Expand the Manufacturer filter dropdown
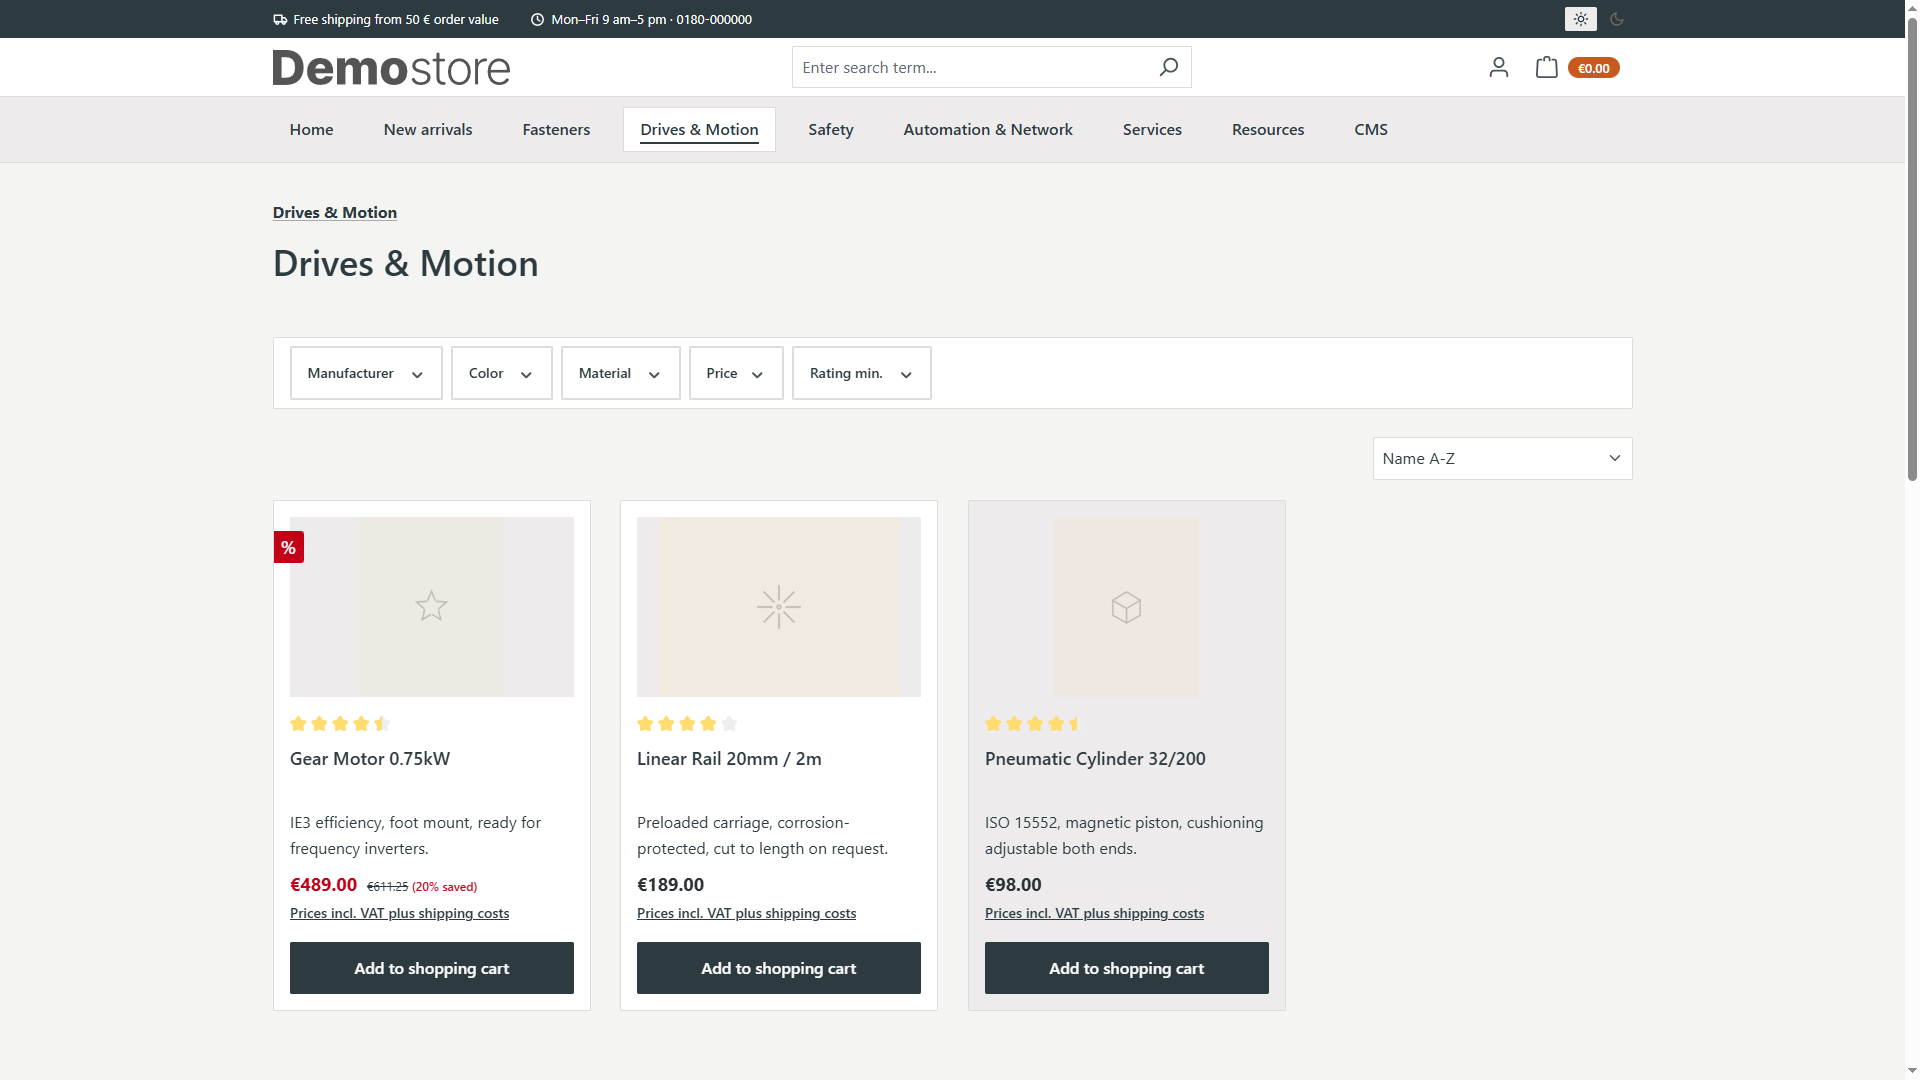1920x1080 pixels. [x=366, y=373]
